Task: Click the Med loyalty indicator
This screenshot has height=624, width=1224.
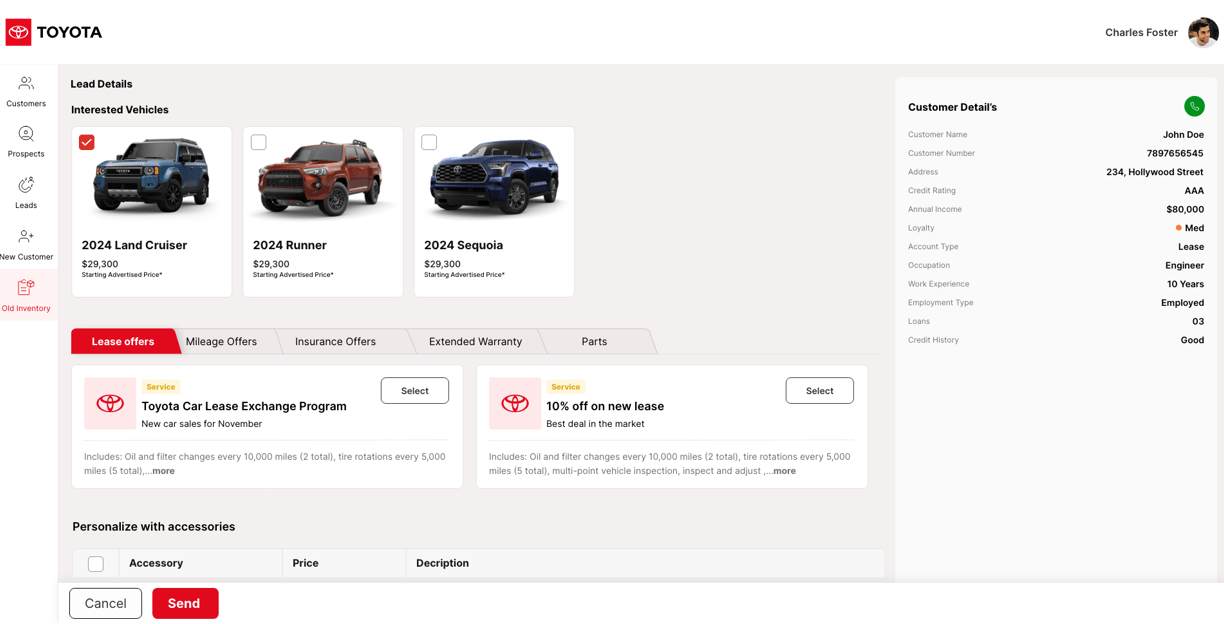Action: pos(1190,228)
